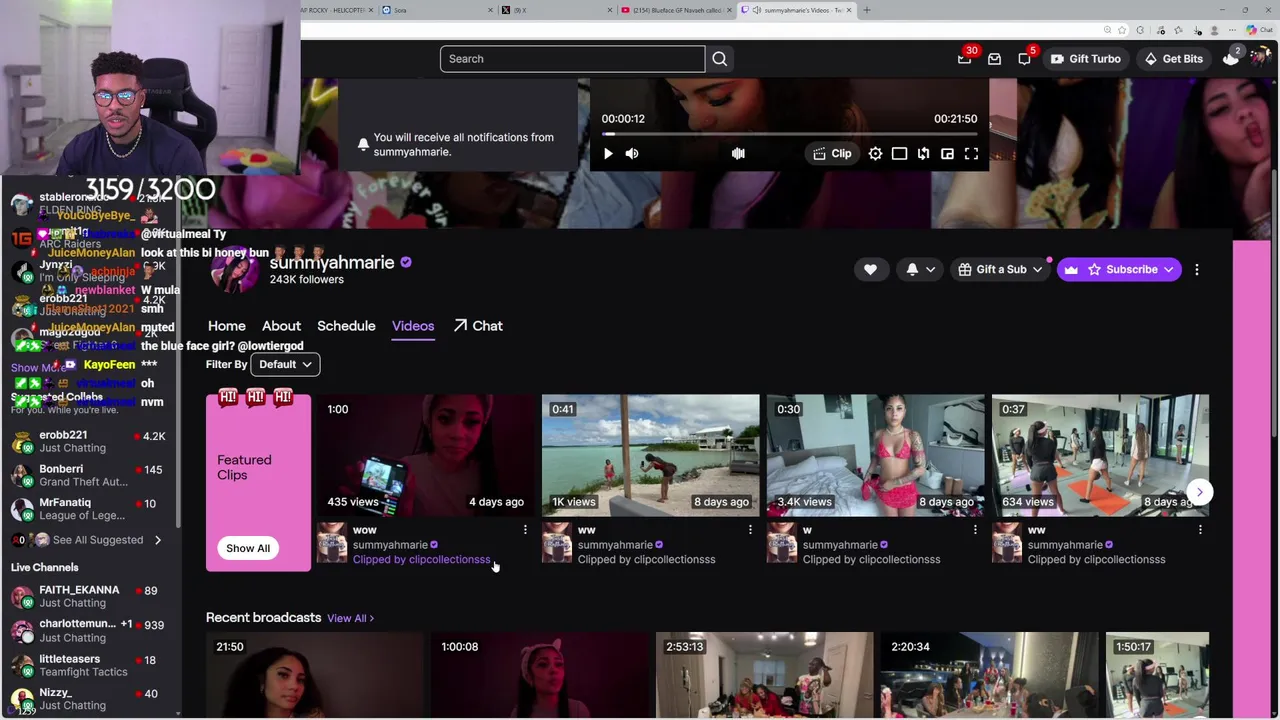Open the whispers inbox icon

tap(994, 59)
